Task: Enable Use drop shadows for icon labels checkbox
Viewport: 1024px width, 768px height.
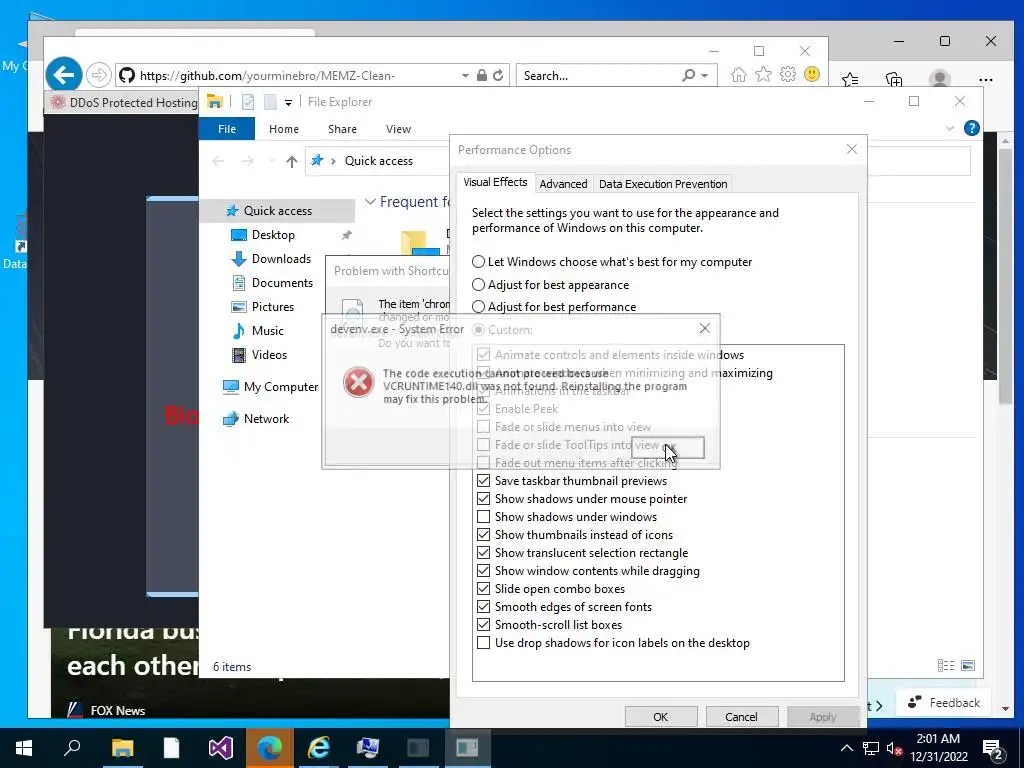Action: click(483, 643)
